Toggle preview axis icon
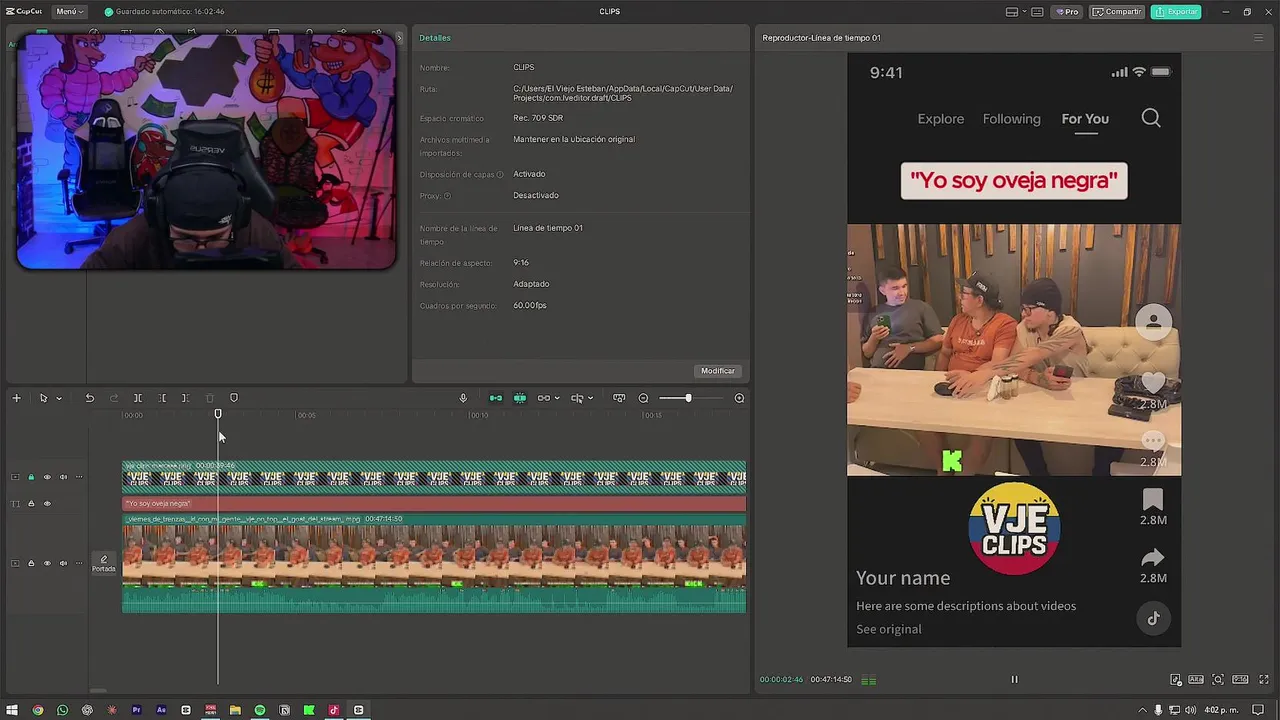Image resolution: width=1280 pixels, height=720 pixels. point(577,398)
